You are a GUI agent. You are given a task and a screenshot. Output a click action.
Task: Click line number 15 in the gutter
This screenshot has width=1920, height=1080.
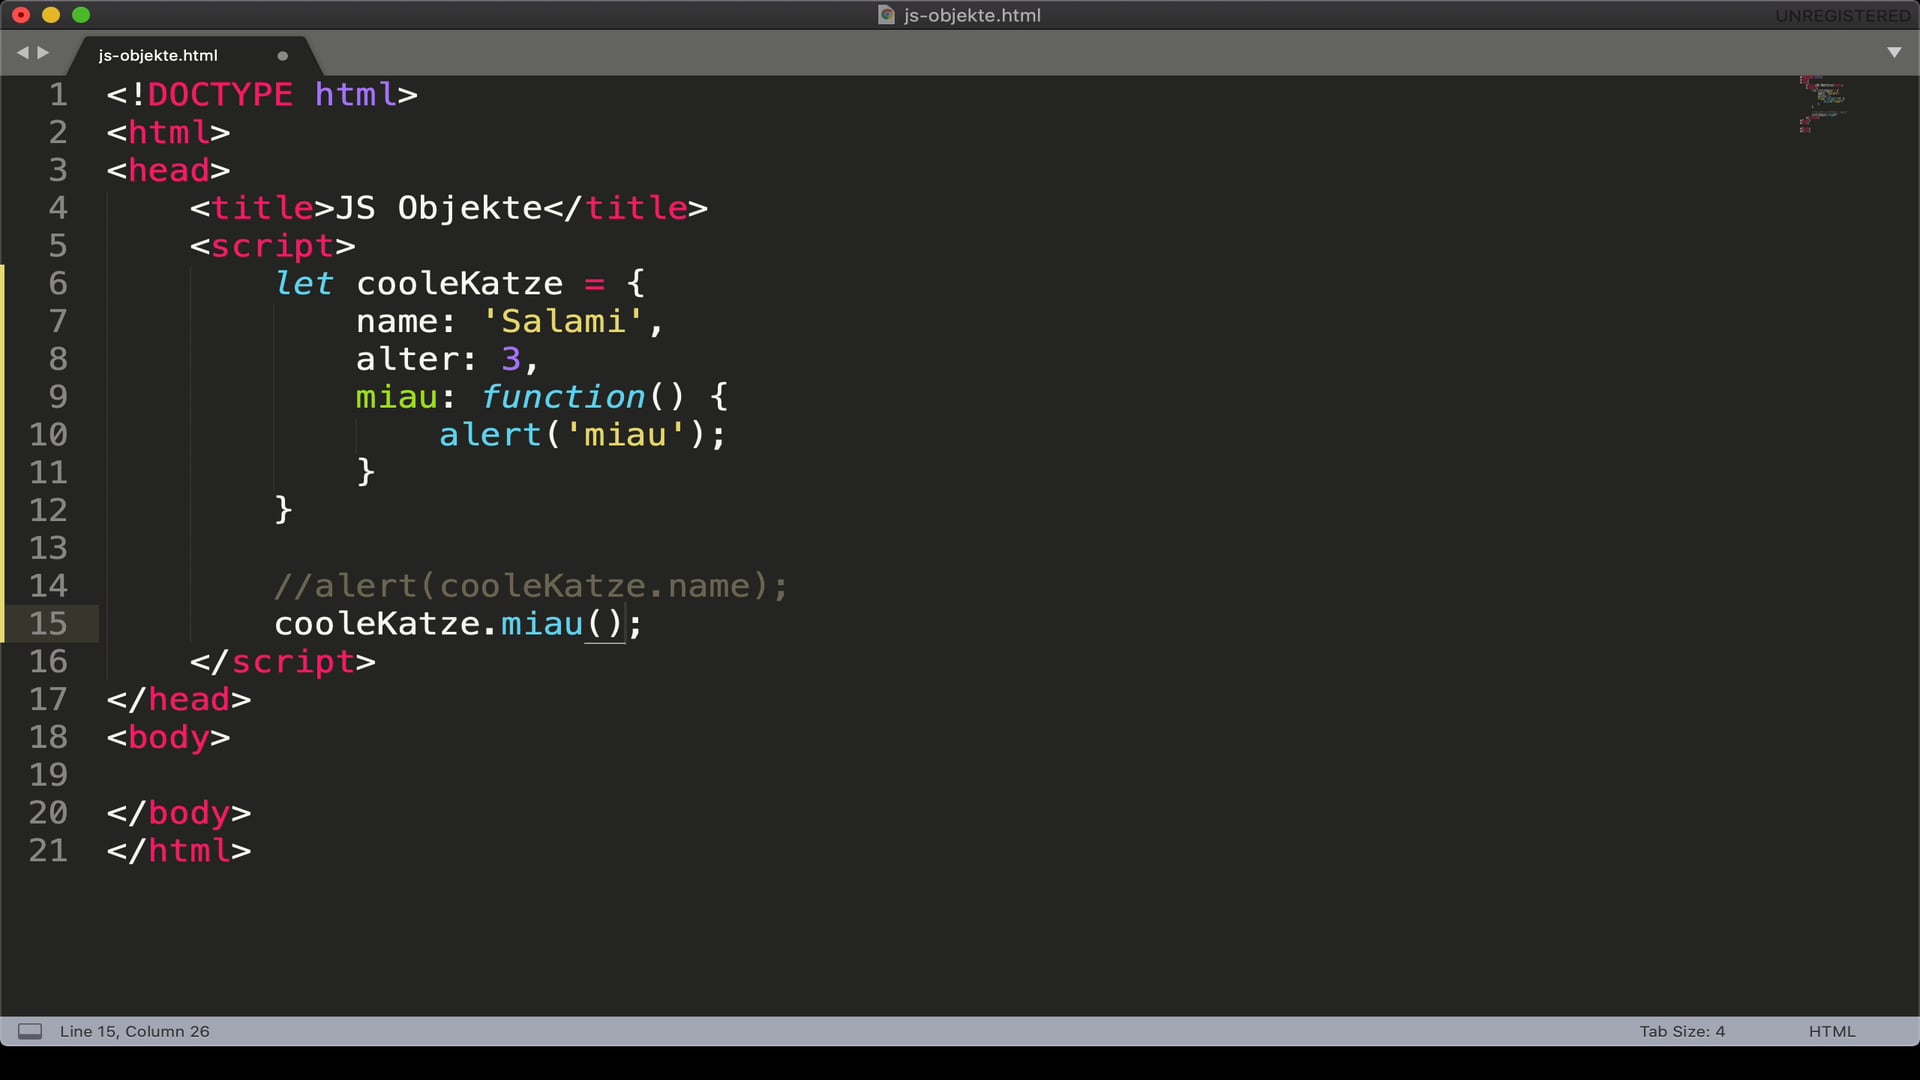[x=50, y=624]
